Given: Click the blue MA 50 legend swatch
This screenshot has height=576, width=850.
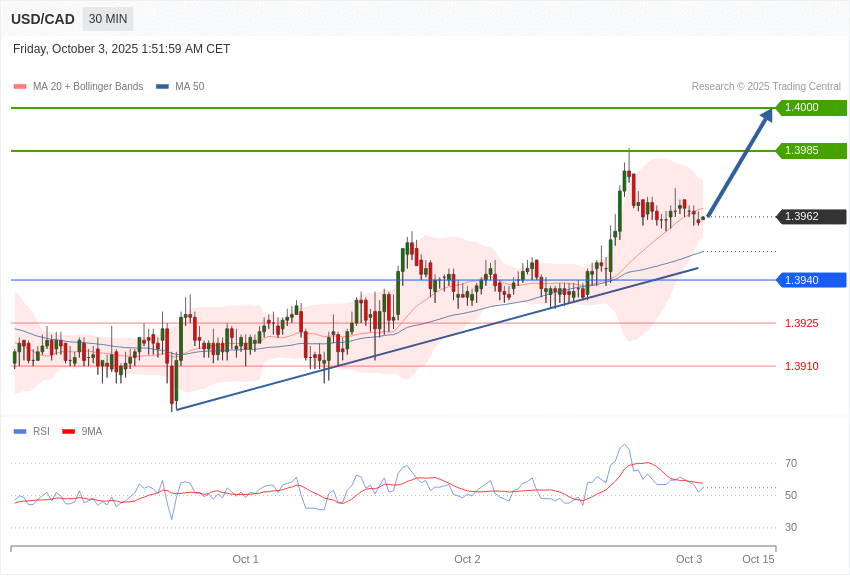Looking at the screenshot, I should [x=162, y=87].
